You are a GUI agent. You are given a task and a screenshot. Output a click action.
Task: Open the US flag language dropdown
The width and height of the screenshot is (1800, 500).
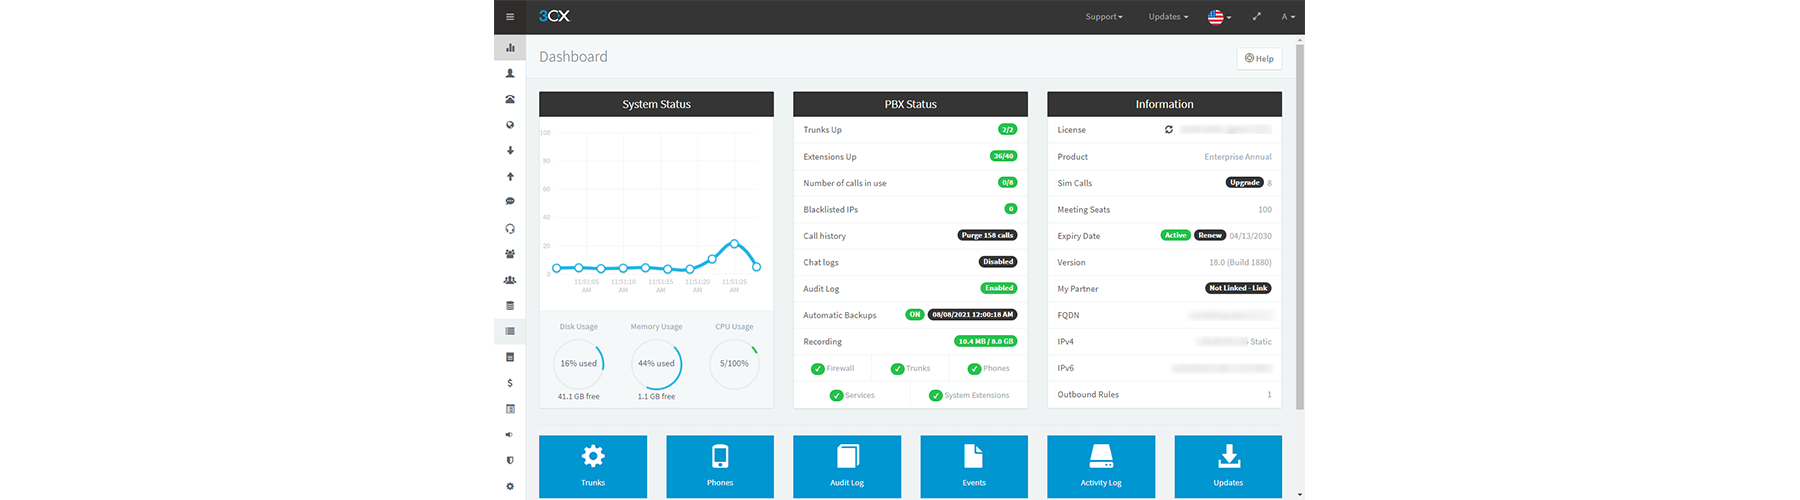tap(1219, 17)
